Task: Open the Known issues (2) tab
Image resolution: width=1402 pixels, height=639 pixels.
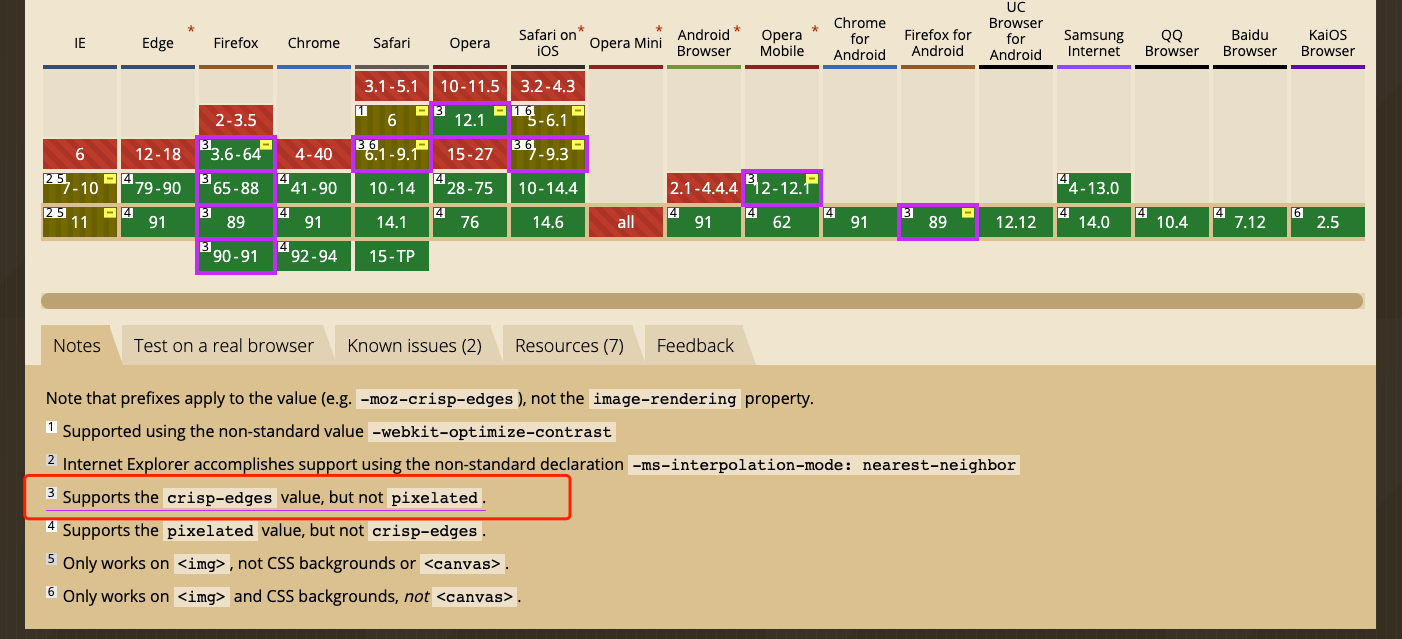Action: [415, 345]
